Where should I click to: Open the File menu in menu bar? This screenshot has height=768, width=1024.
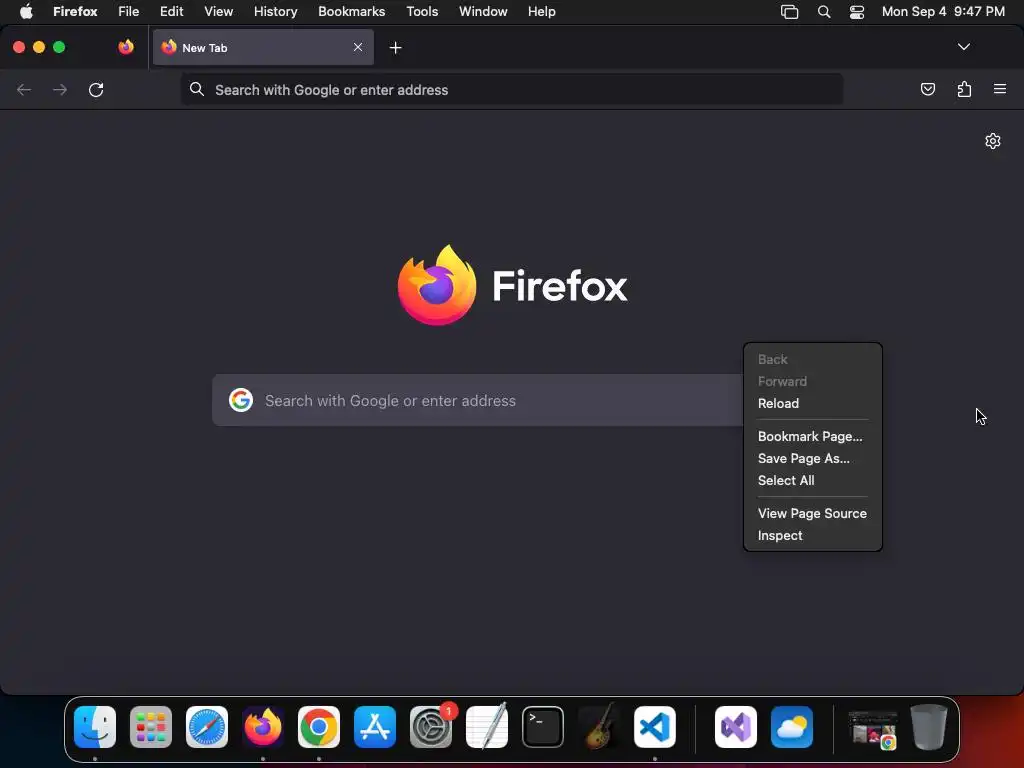(128, 12)
